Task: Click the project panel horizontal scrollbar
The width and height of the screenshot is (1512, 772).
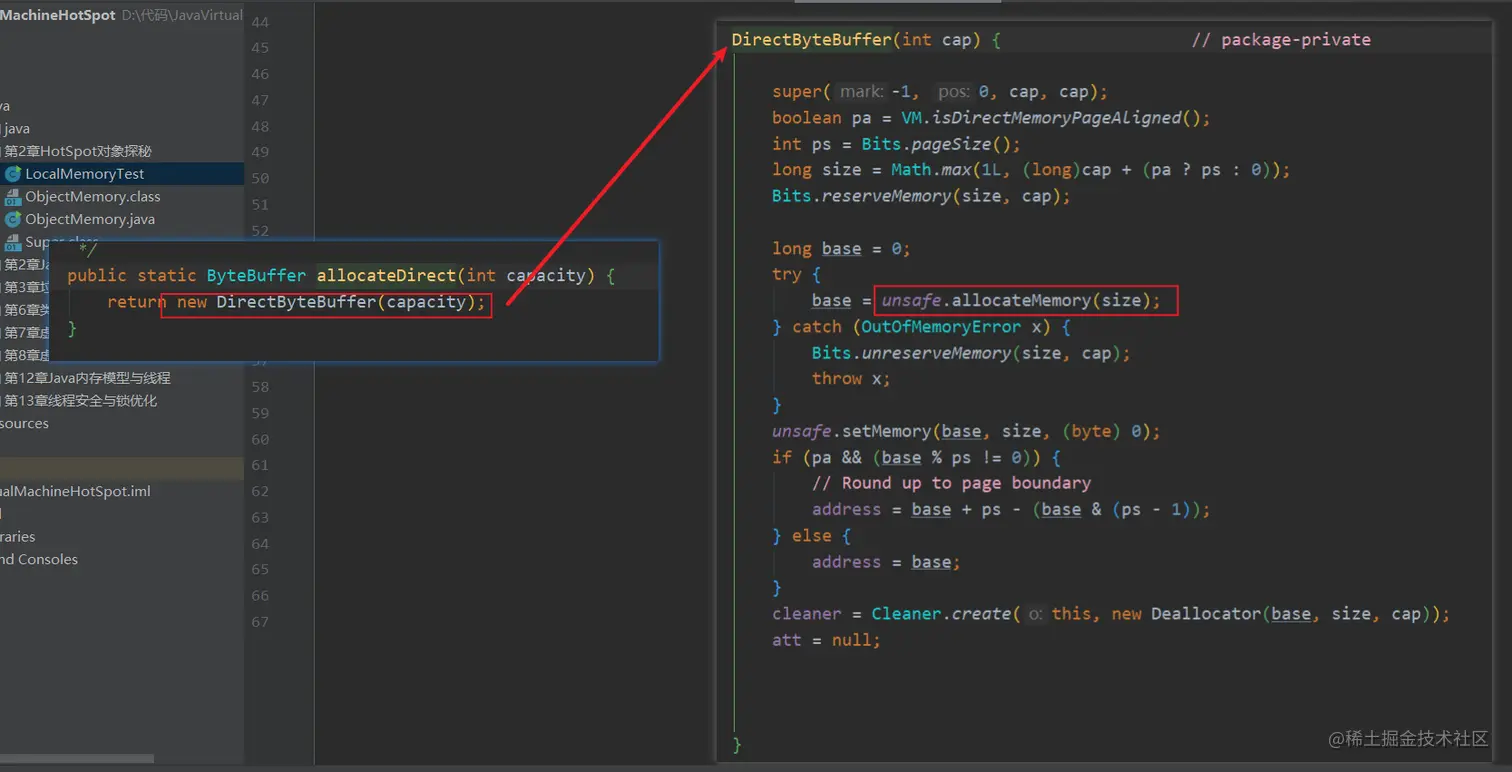Action: point(78,759)
